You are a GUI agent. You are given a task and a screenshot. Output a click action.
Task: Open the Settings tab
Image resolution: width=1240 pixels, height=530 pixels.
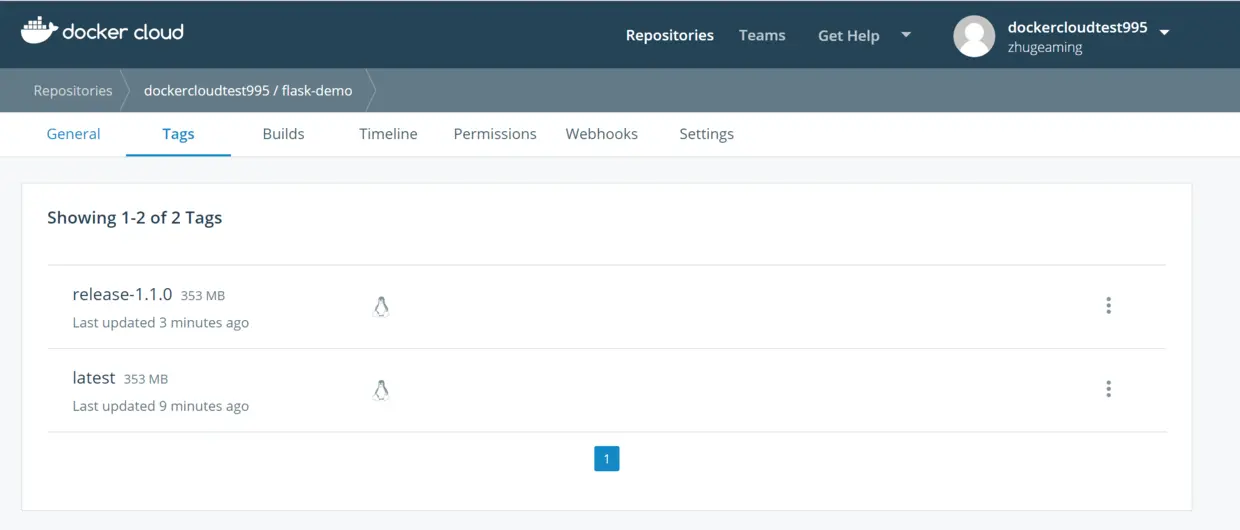click(706, 134)
